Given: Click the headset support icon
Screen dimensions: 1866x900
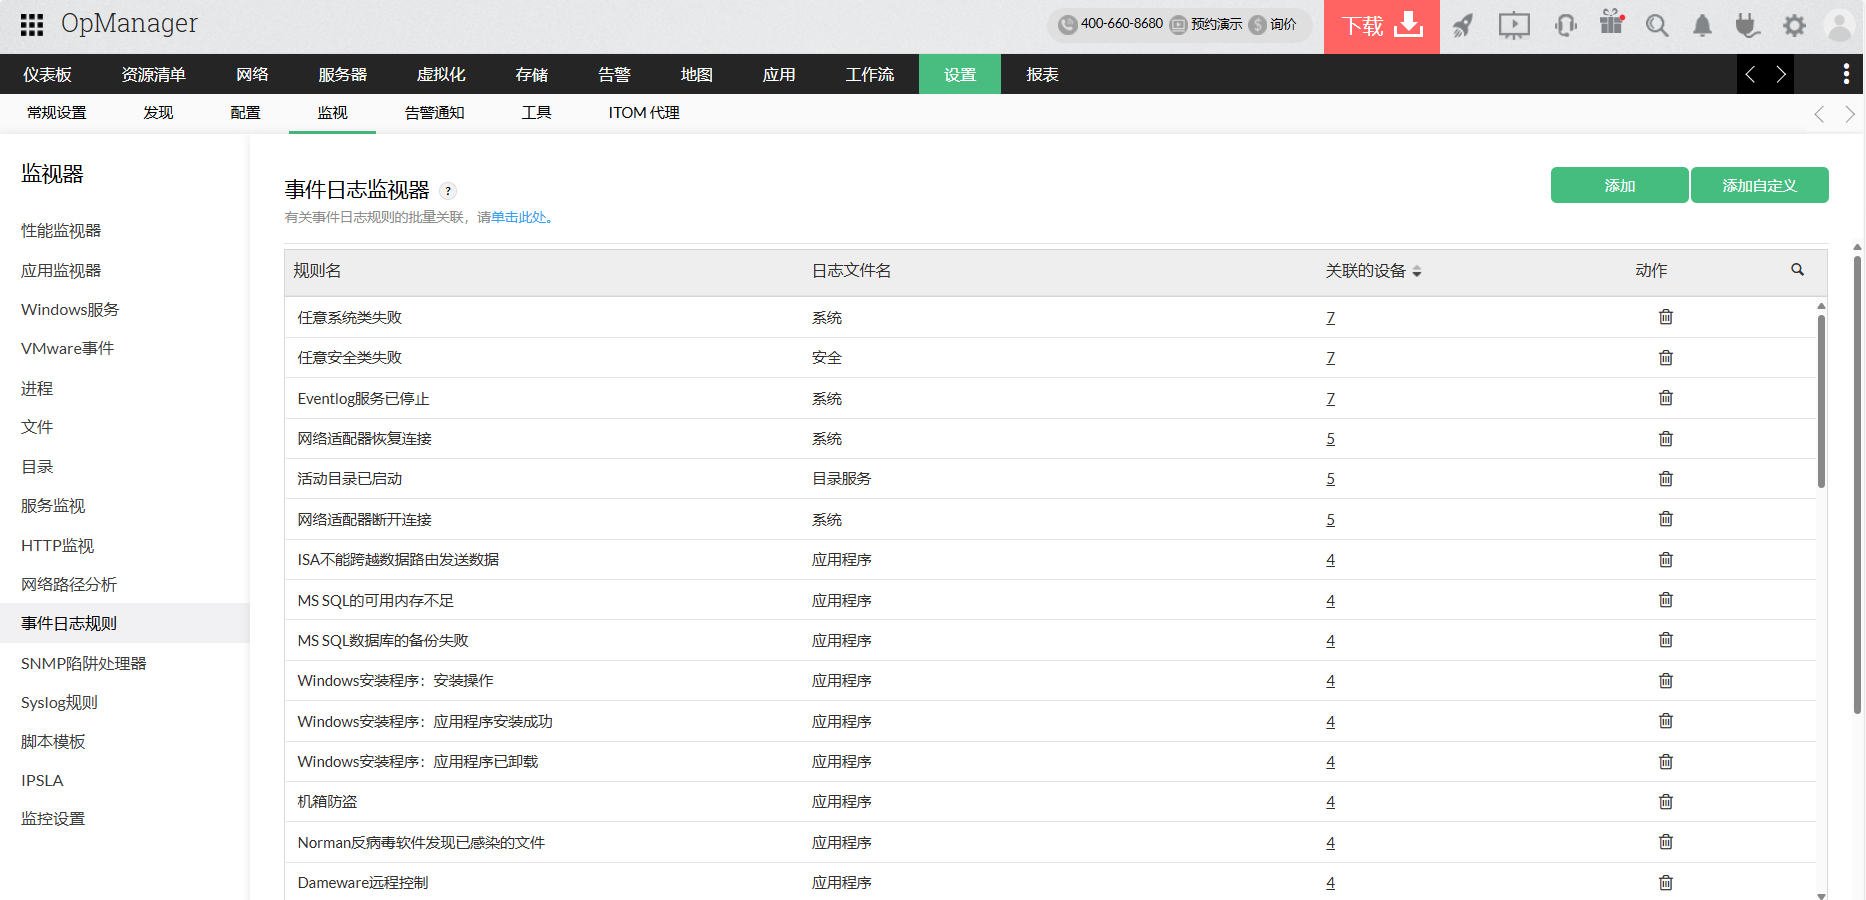Looking at the screenshot, I should [1564, 25].
